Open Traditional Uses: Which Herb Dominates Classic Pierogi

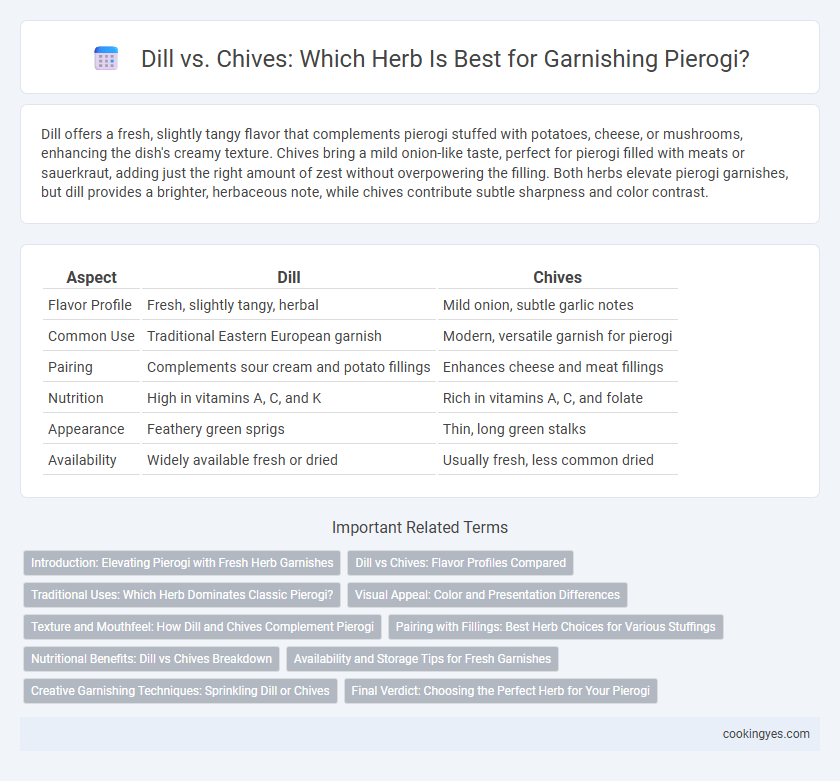182,595
